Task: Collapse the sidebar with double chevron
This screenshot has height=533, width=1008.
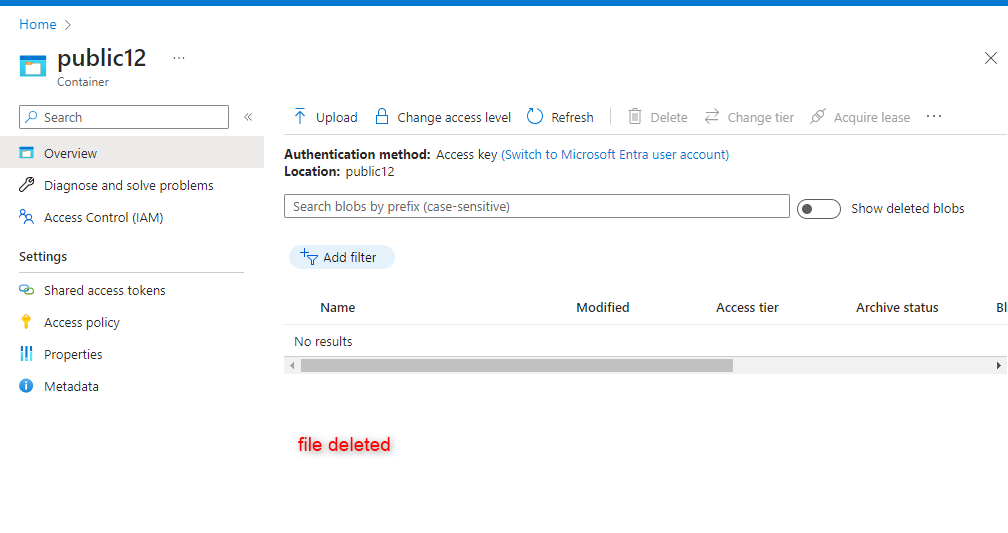Action: point(248,117)
